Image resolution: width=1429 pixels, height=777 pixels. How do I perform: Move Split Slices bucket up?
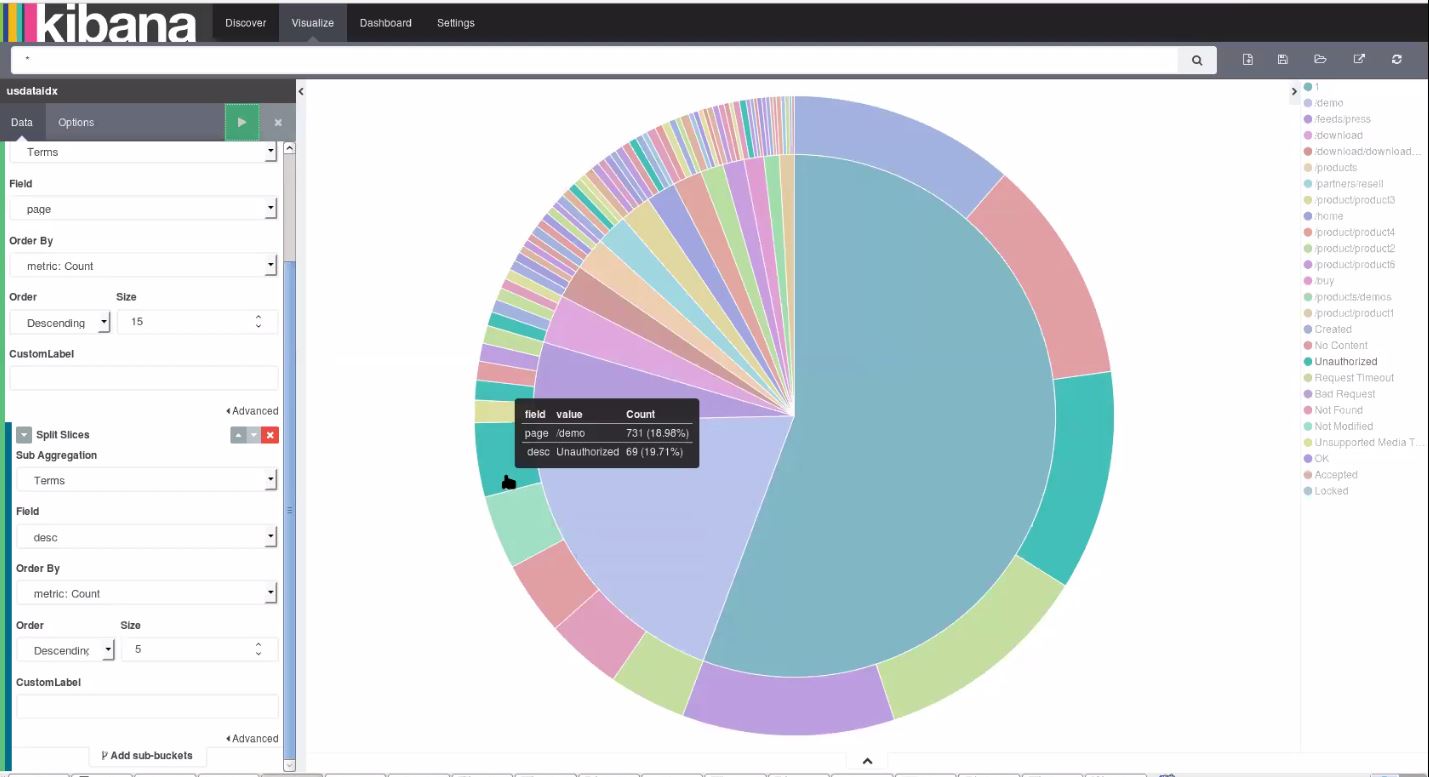pyautogui.click(x=237, y=435)
